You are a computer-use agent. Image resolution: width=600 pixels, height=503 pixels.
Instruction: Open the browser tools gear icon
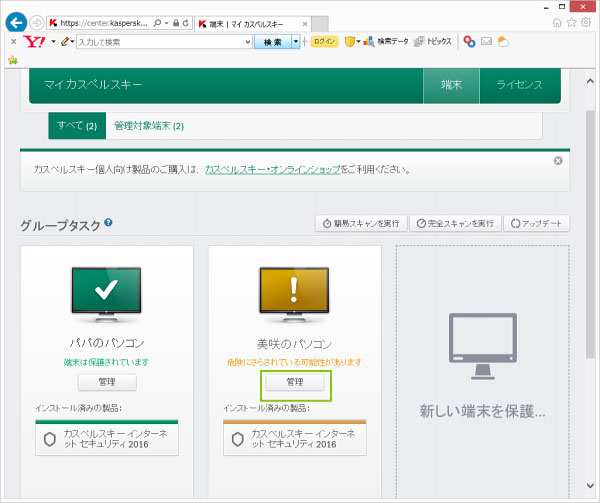586,23
